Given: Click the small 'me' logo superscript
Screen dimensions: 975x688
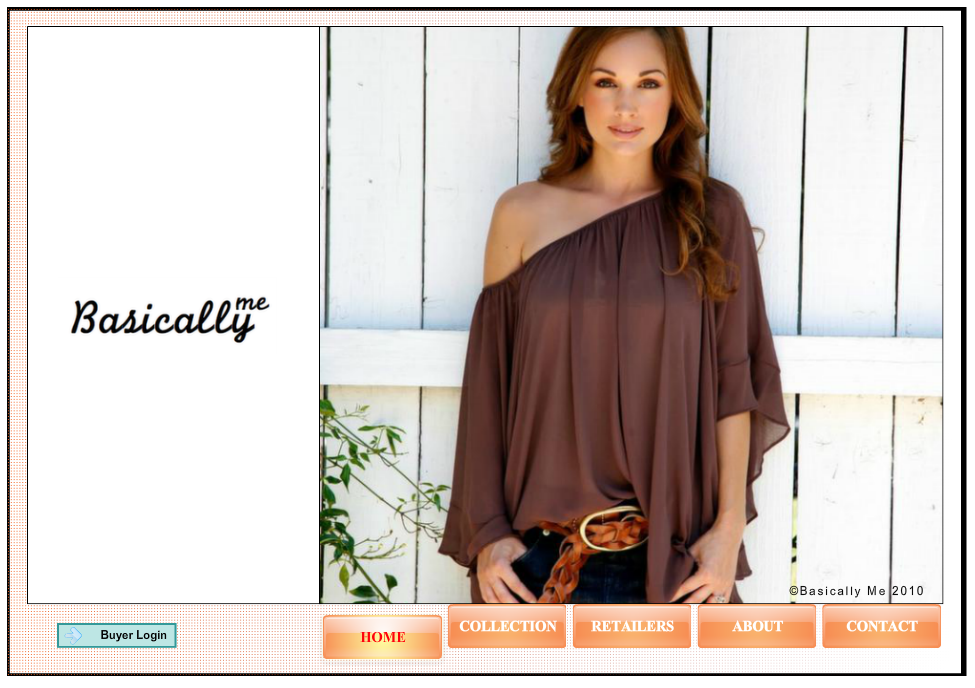Looking at the screenshot, I should (x=252, y=304).
